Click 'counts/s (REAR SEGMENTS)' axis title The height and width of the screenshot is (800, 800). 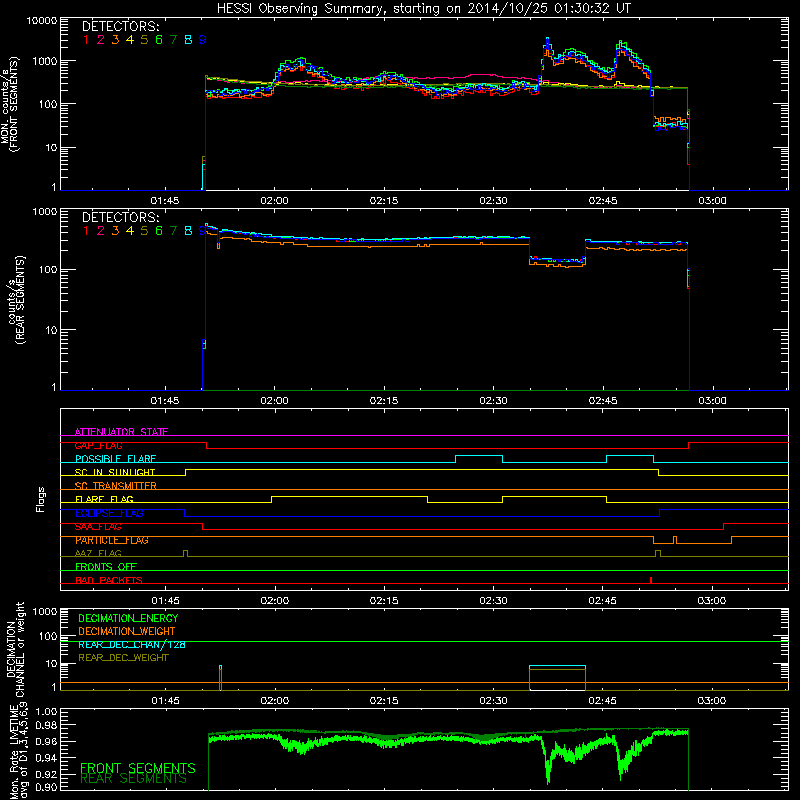pyautogui.click(x=16, y=300)
